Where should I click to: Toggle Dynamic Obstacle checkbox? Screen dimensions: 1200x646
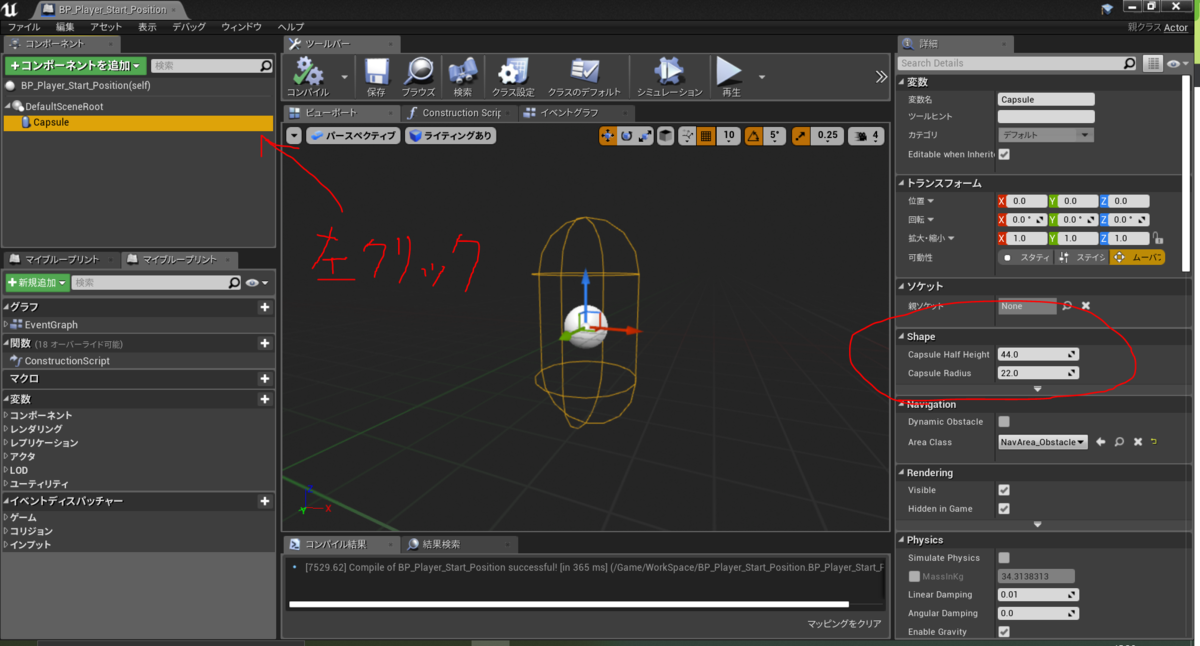[x=1004, y=422]
